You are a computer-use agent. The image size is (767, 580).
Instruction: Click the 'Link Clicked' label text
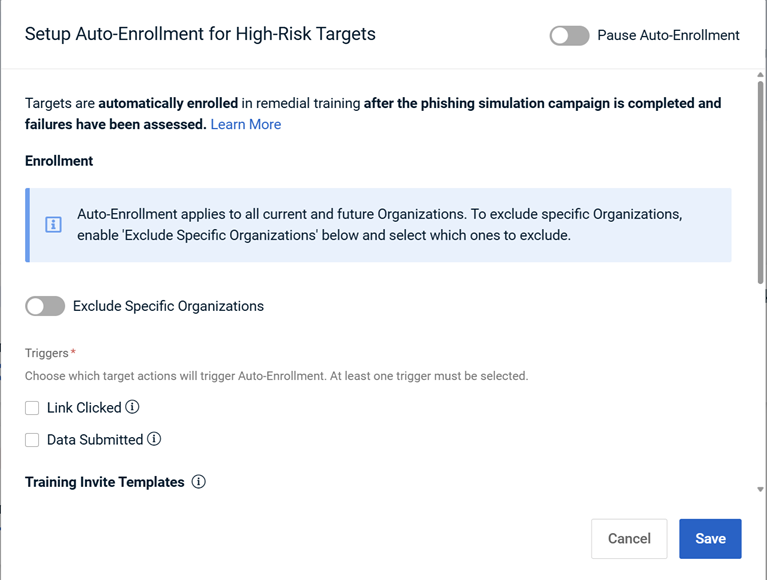click(x=84, y=408)
